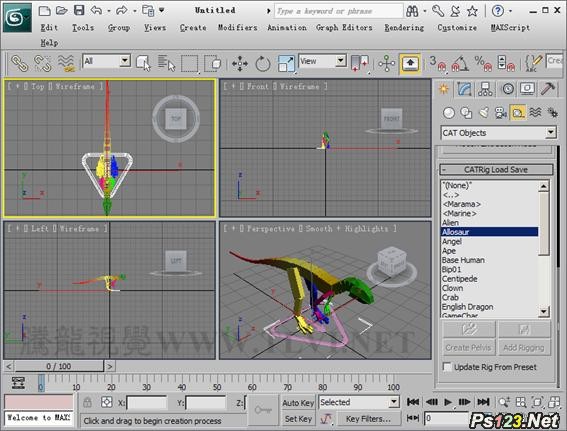Open the Edit Named Selection Sets icon

[x=533, y=64]
